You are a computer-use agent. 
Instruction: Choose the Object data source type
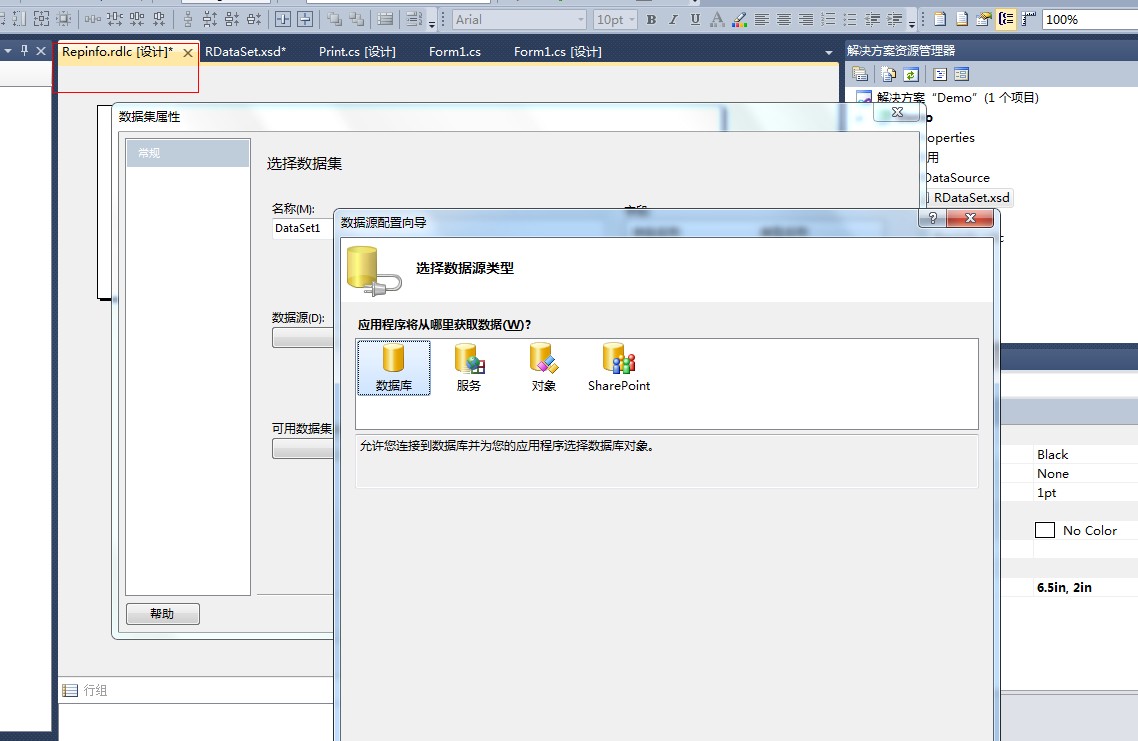(x=544, y=368)
